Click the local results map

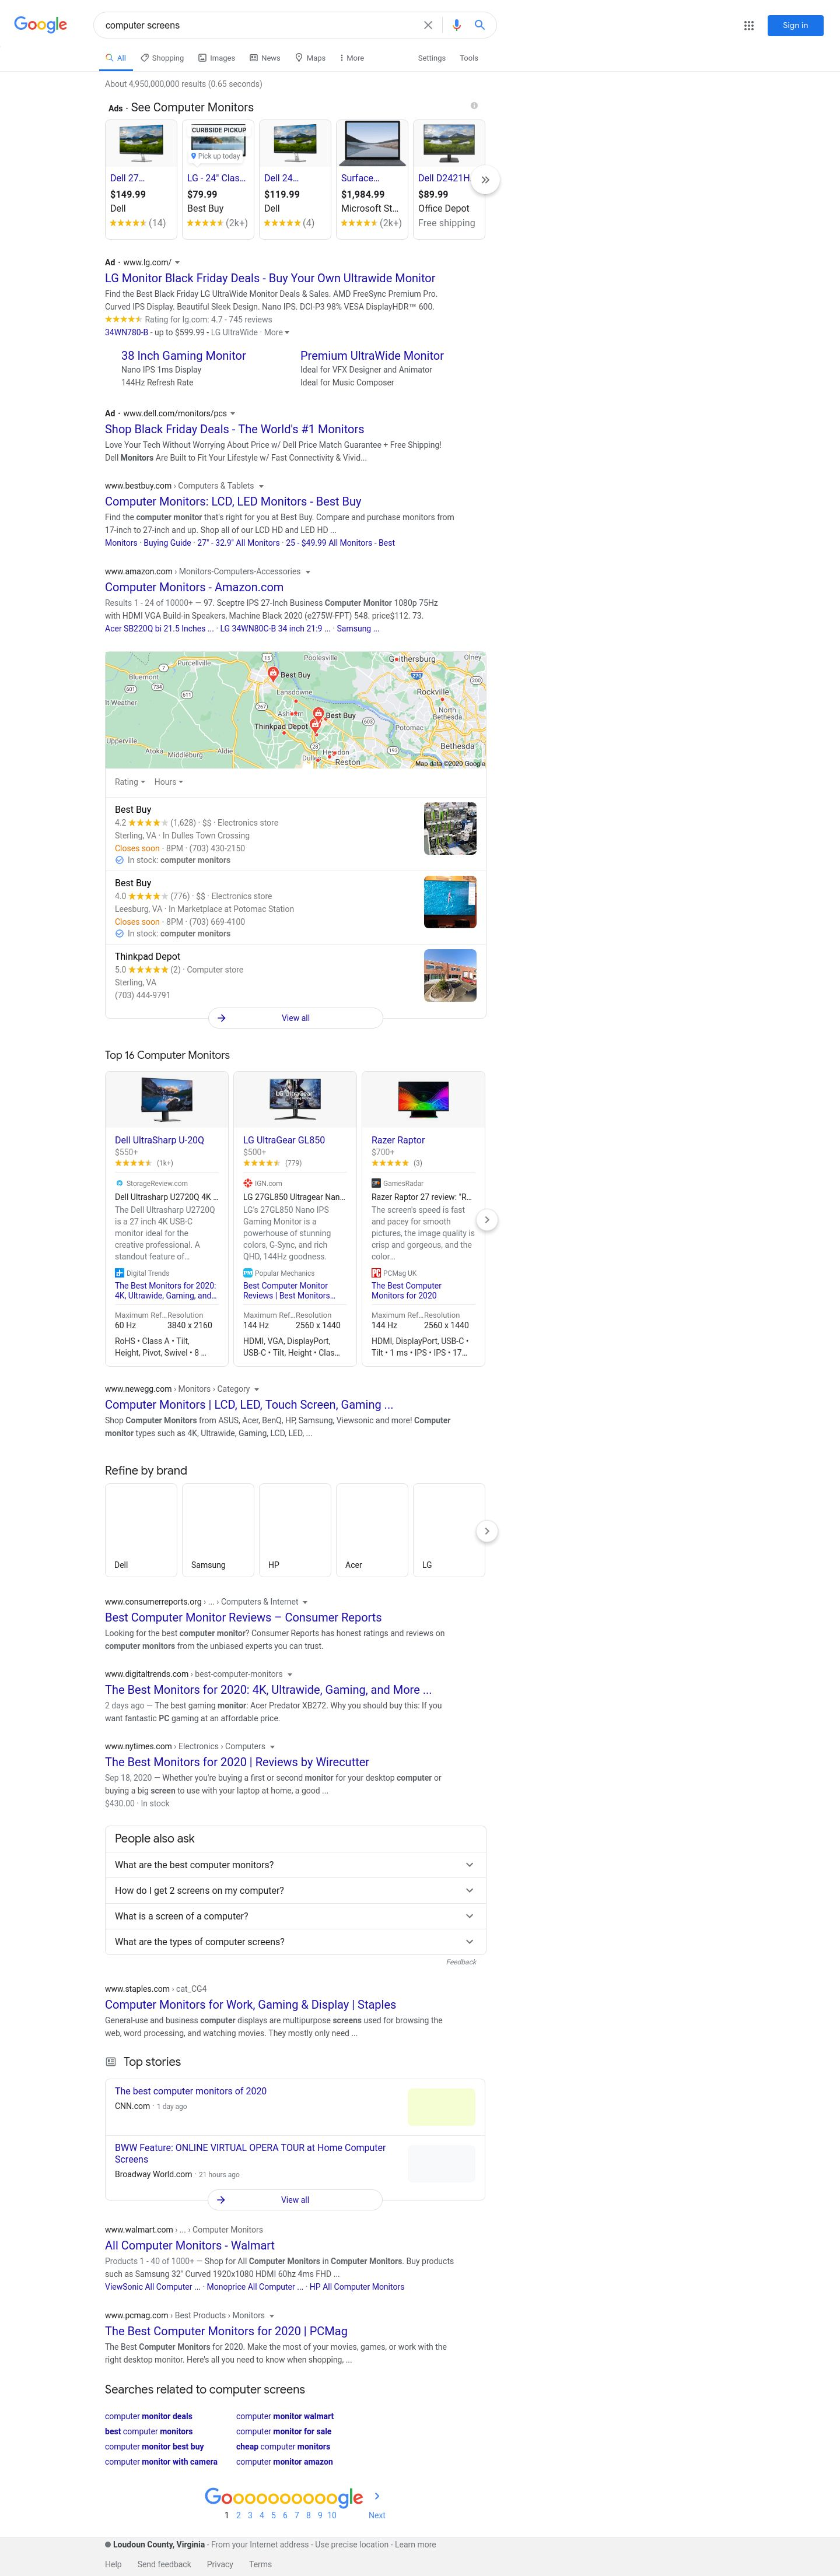(295, 710)
